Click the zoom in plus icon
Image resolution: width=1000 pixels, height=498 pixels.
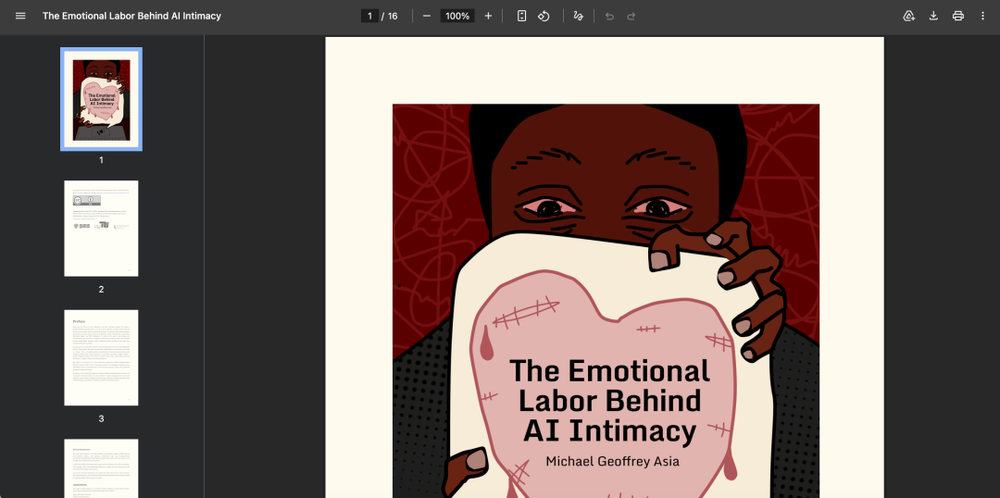488,16
